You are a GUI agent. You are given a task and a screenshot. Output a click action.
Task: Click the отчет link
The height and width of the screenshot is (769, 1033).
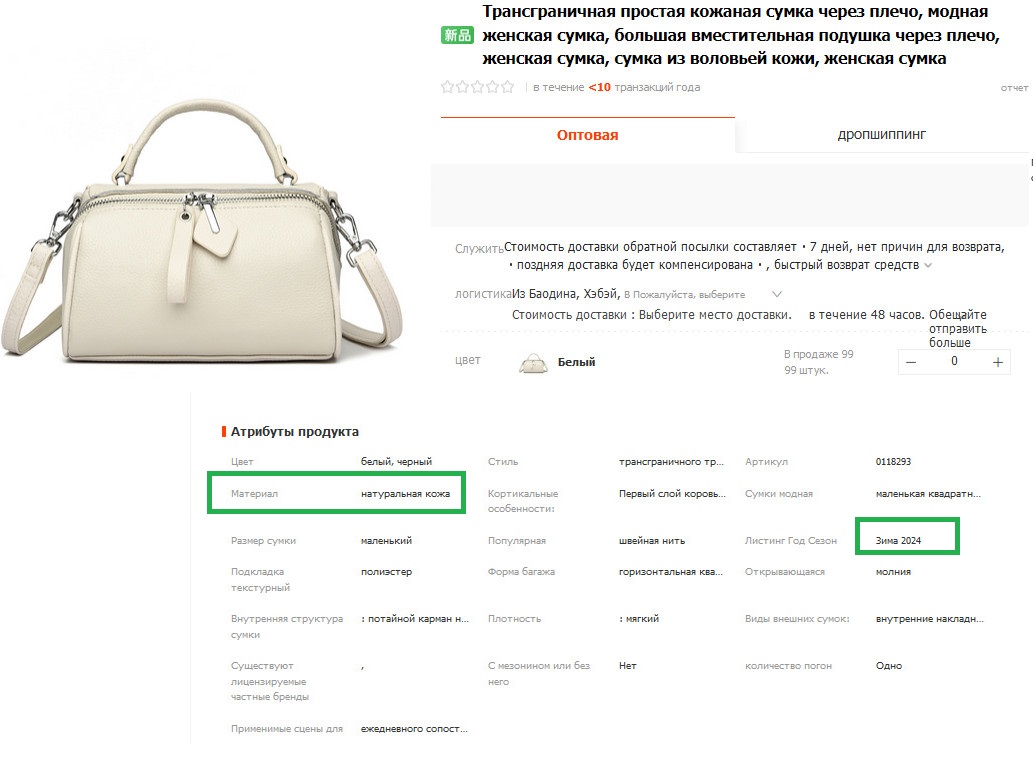point(1014,88)
